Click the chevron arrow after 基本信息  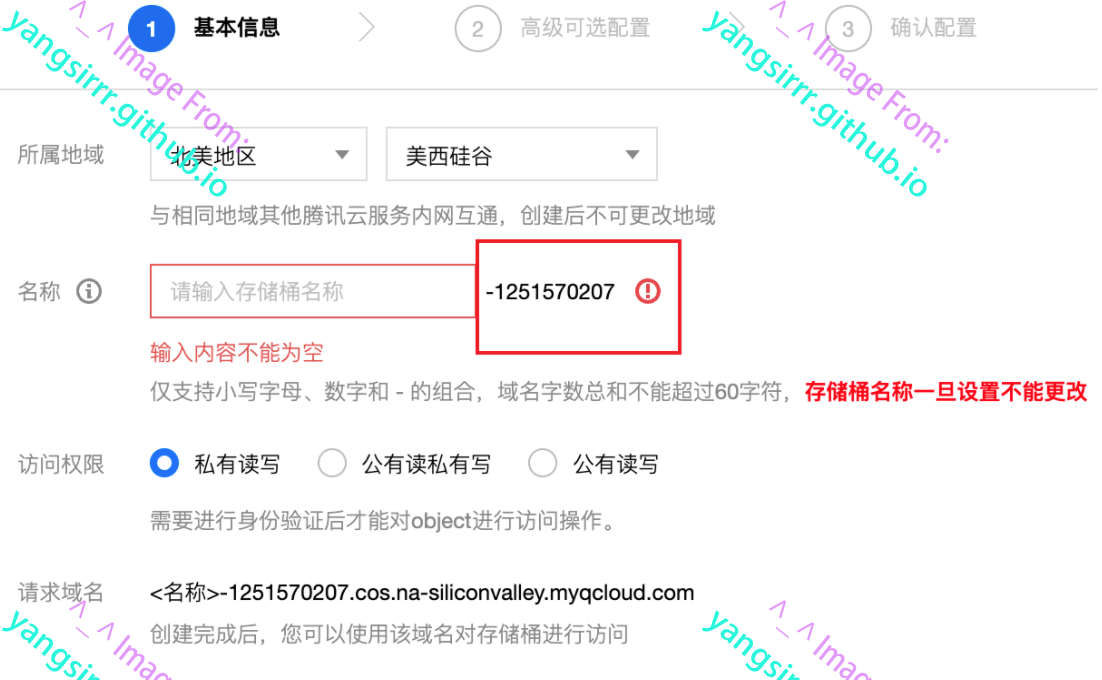click(366, 27)
